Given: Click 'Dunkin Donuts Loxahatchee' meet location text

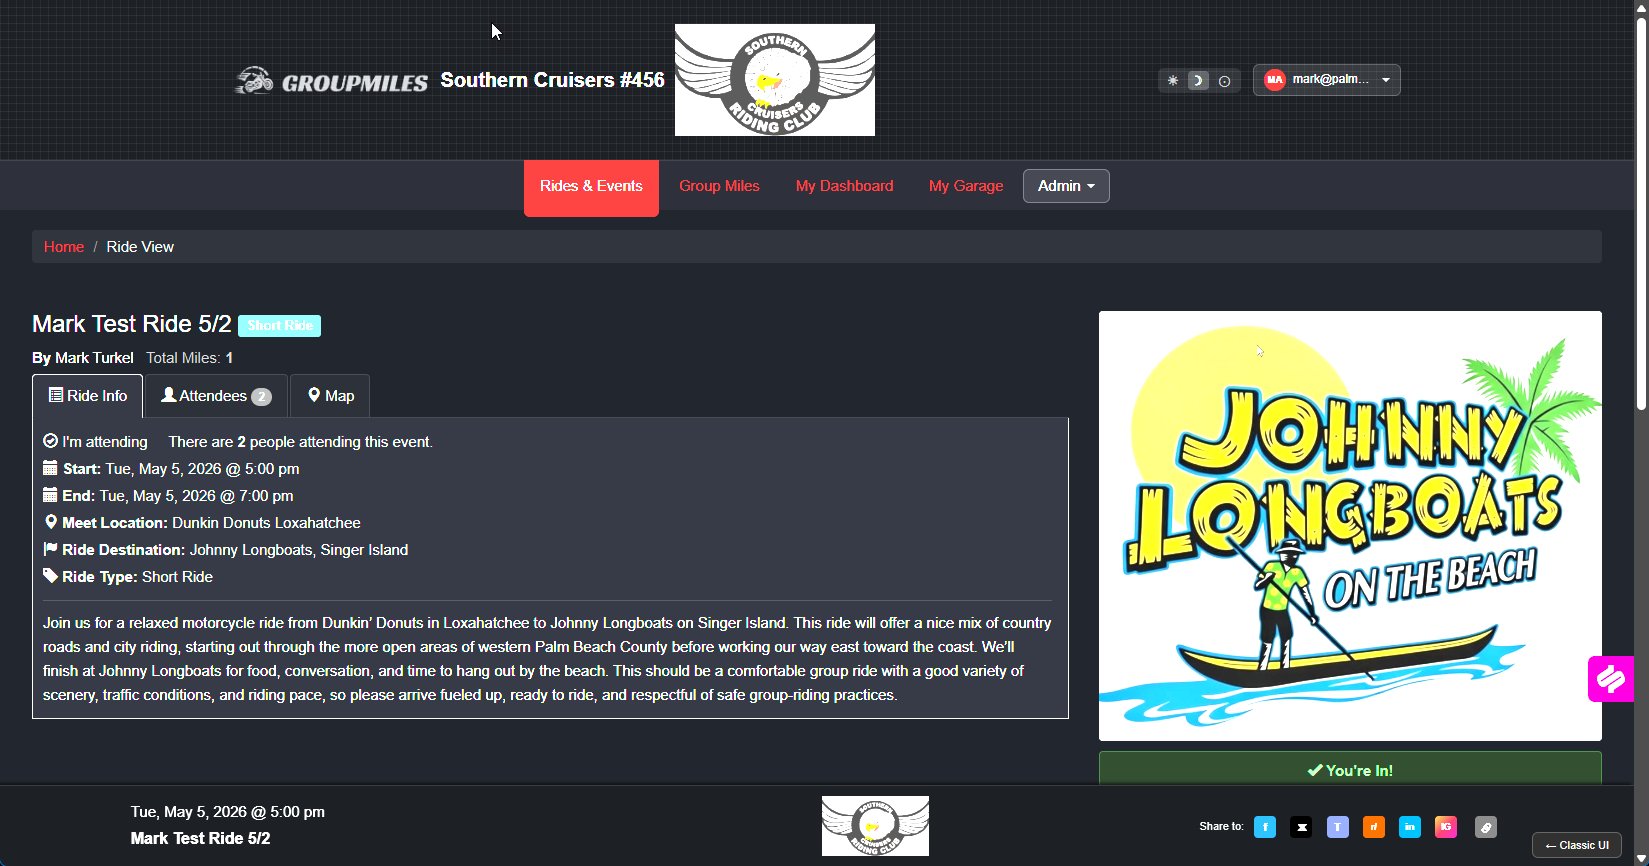Looking at the screenshot, I should (x=266, y=523).
